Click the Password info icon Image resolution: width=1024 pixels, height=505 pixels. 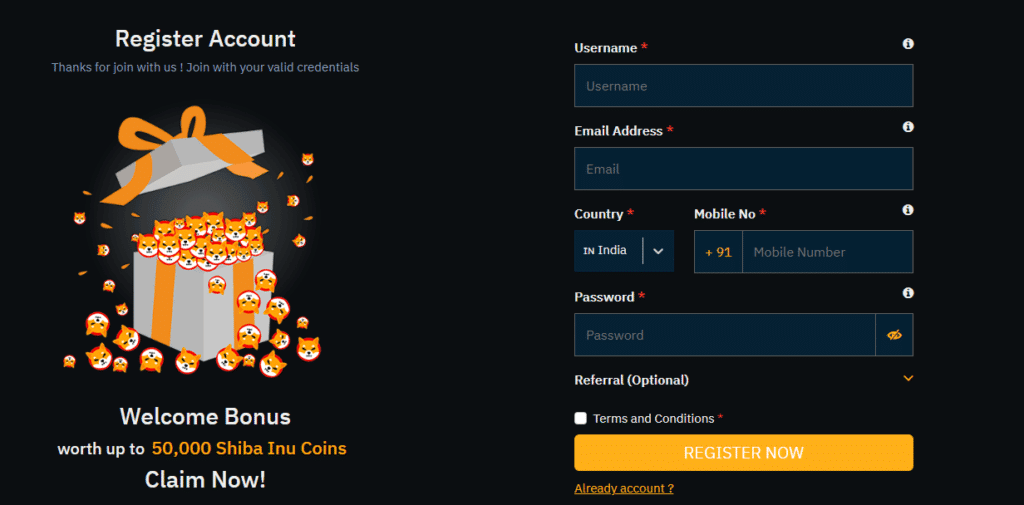tap(908, 293)
